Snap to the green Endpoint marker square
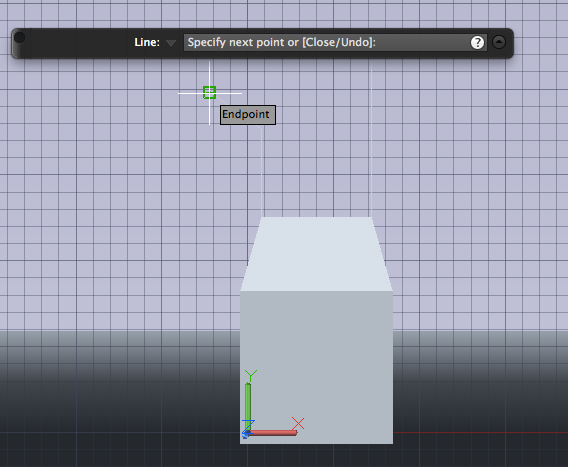 209,93
